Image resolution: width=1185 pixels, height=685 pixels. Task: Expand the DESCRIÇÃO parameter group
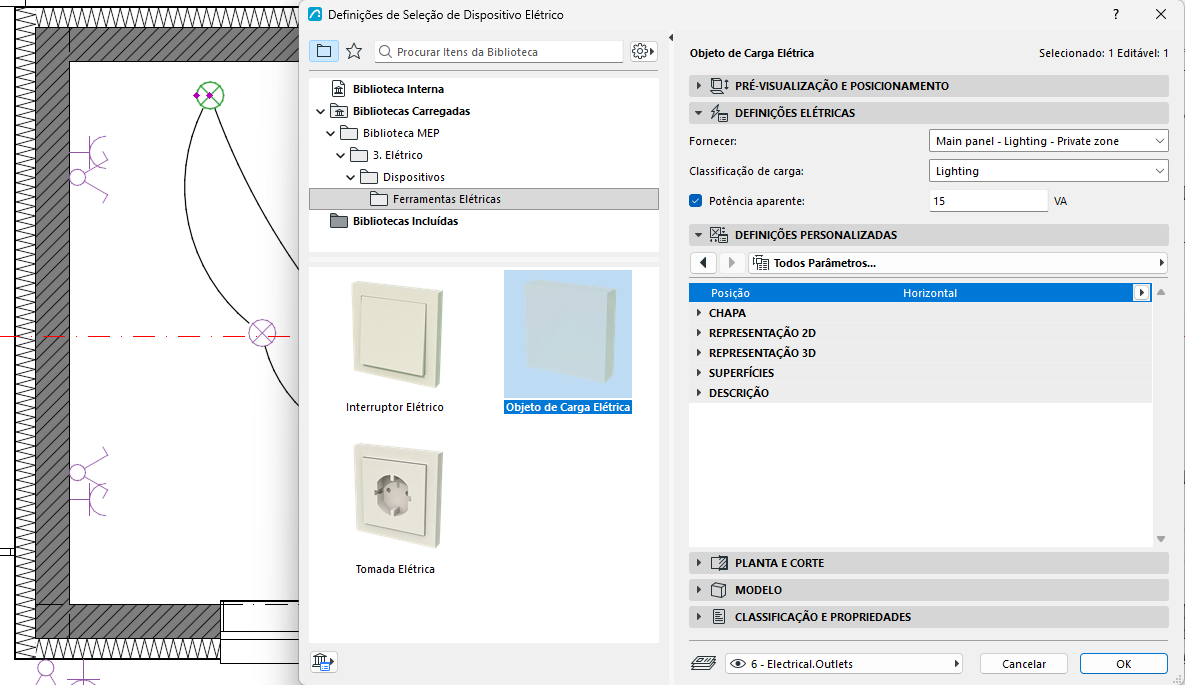tap(698, 393)
